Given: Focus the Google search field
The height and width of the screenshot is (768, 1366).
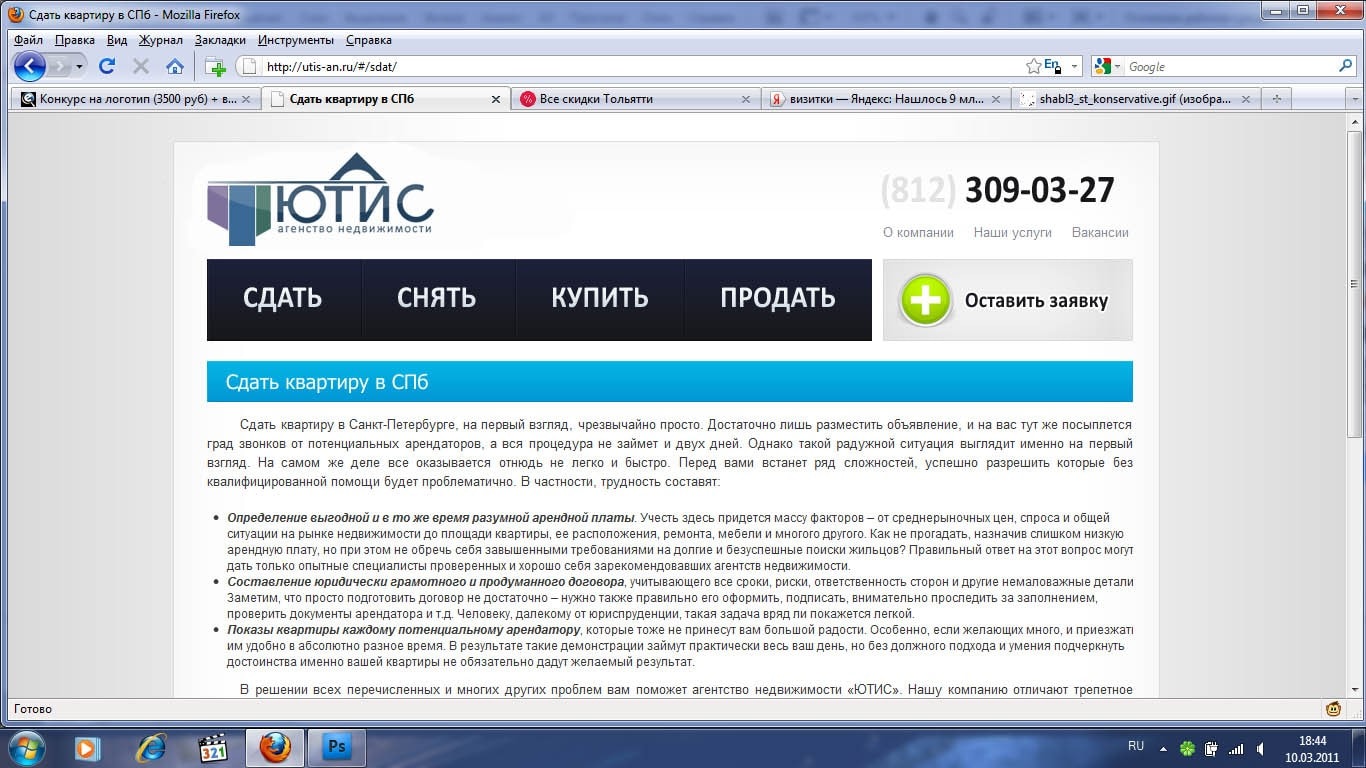Looking at the screenshot, I should click(1230, 67).
